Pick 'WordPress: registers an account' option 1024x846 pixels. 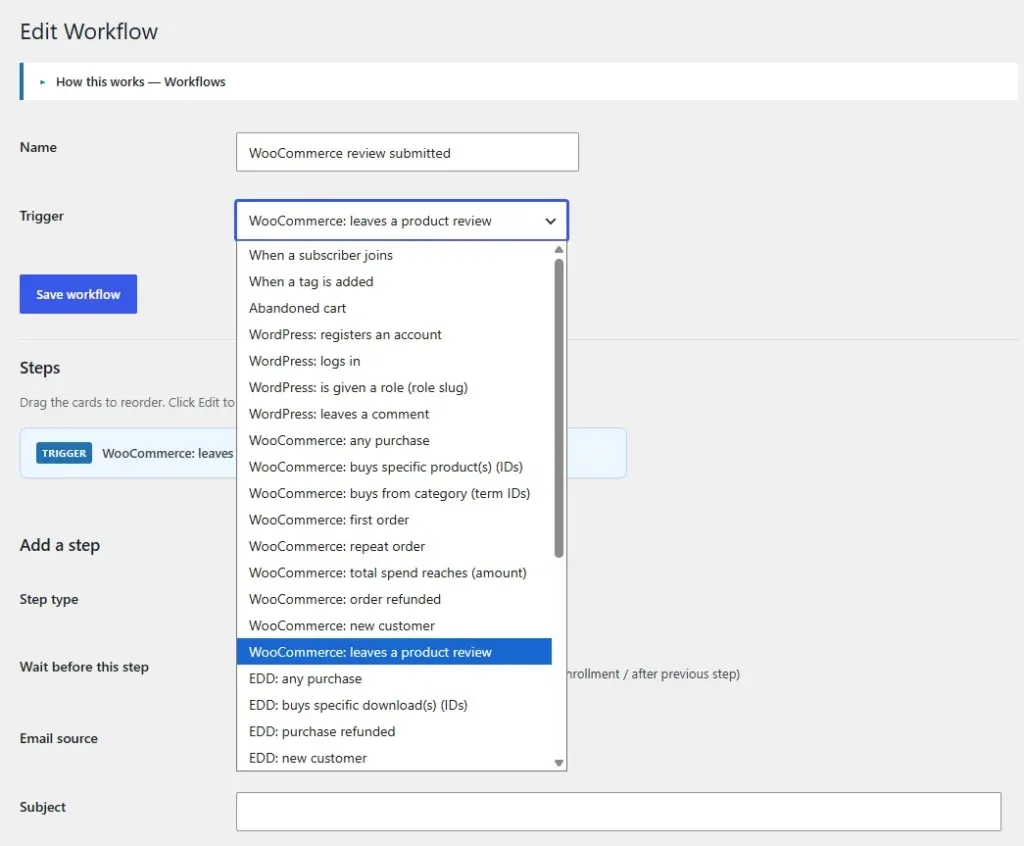tap(394, 334)
